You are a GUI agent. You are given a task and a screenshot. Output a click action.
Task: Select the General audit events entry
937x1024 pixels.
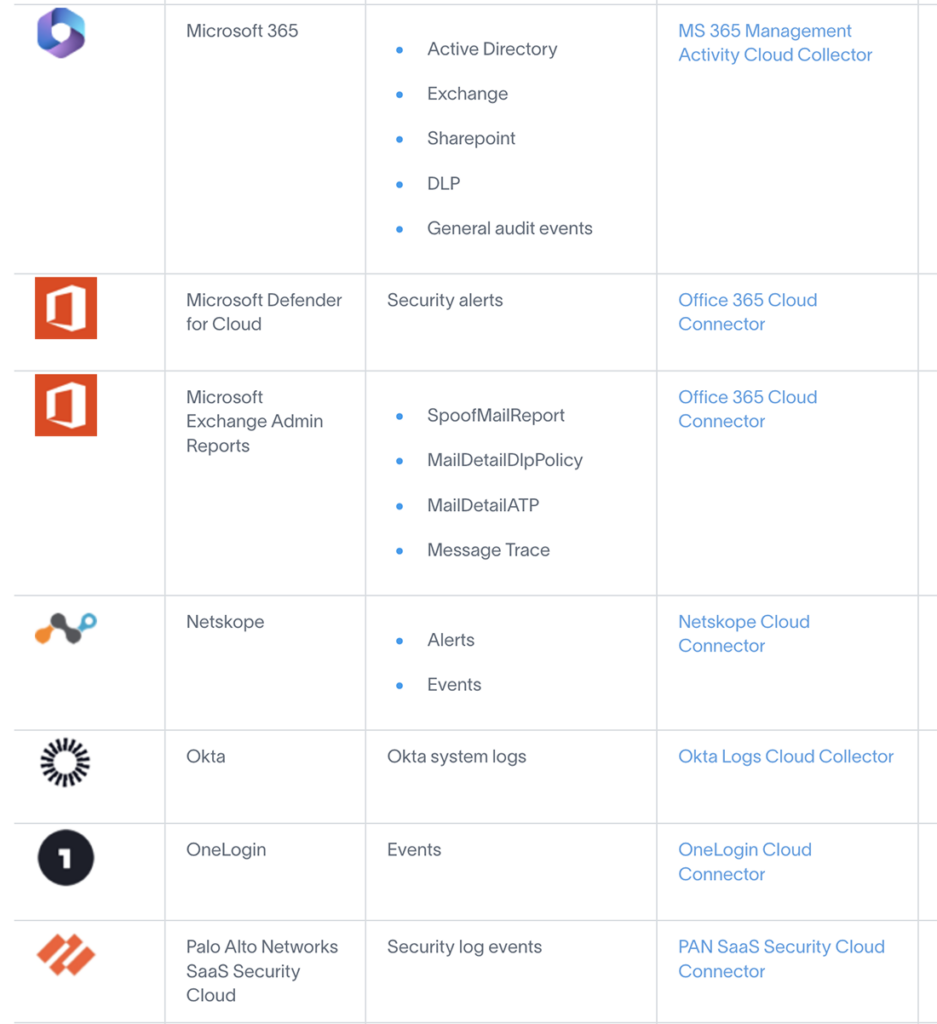tap(509, 228)
